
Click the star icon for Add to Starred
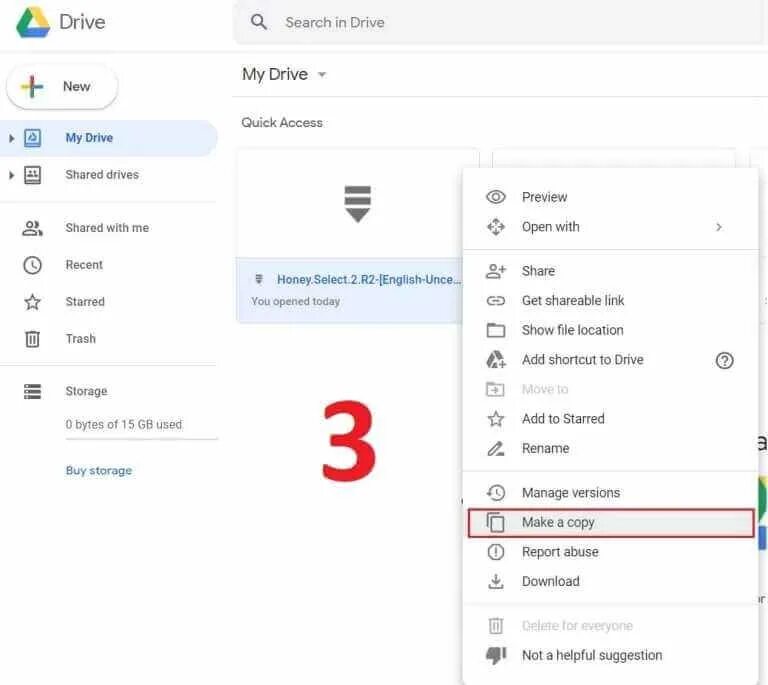(x=496, y=419)
